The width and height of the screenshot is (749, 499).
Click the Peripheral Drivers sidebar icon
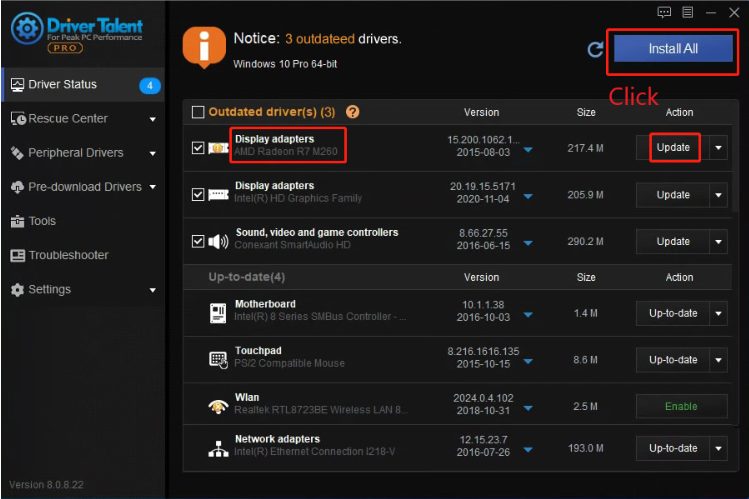(x=17, y=153)
